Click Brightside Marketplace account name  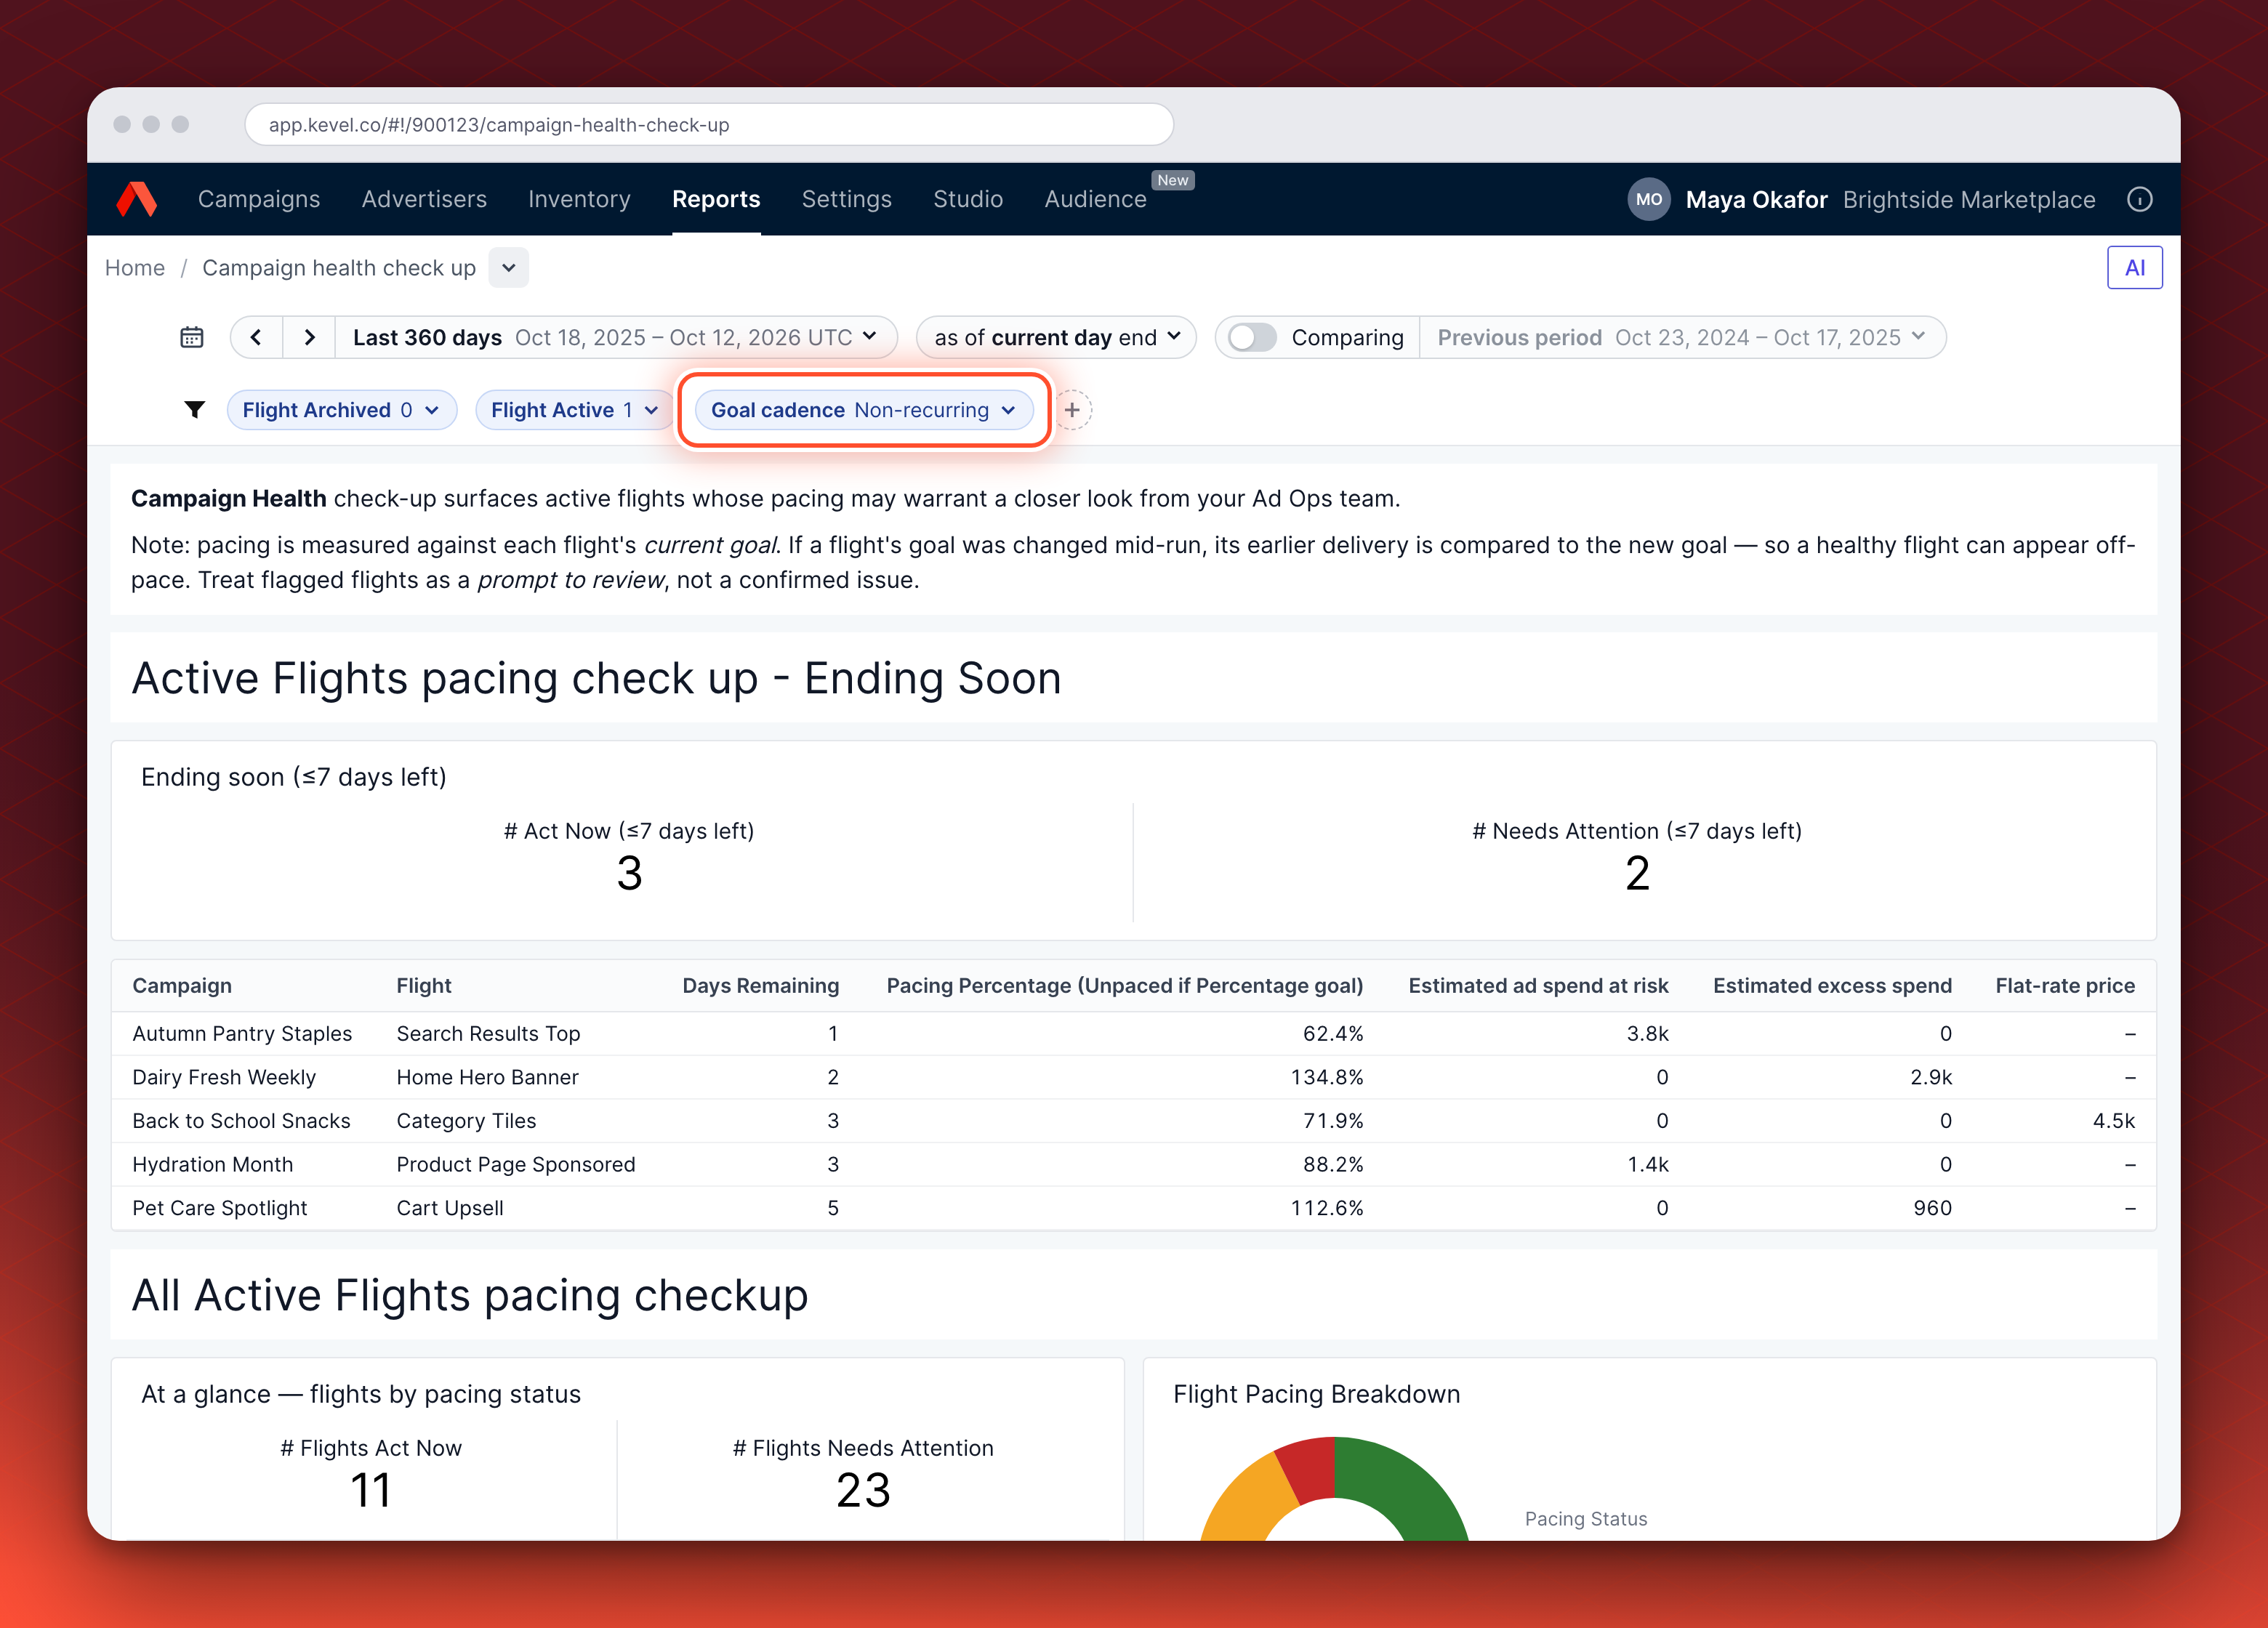pyautogui.click(x=1968, y=200)
